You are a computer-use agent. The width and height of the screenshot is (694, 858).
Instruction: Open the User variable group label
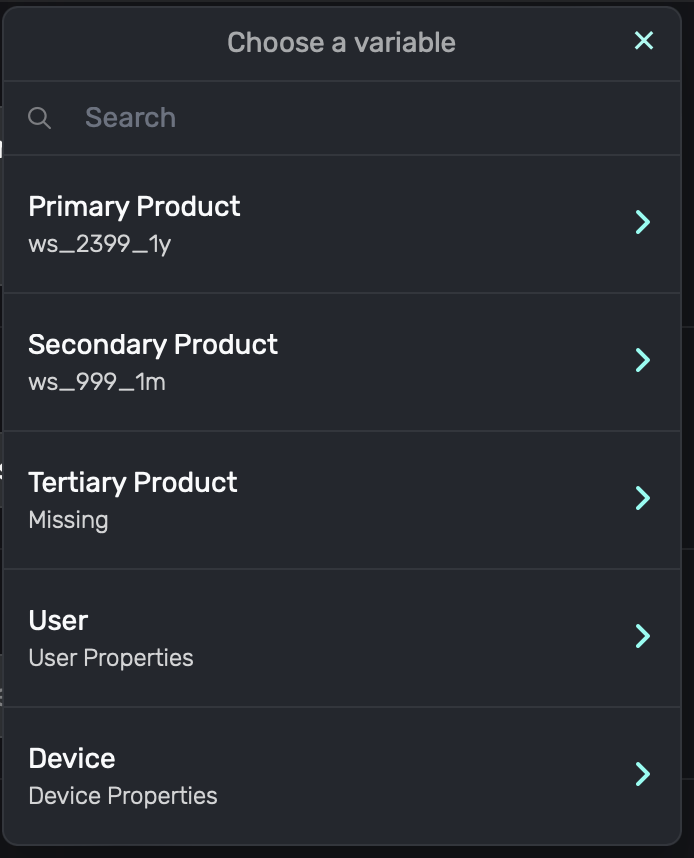pos(58,621)
